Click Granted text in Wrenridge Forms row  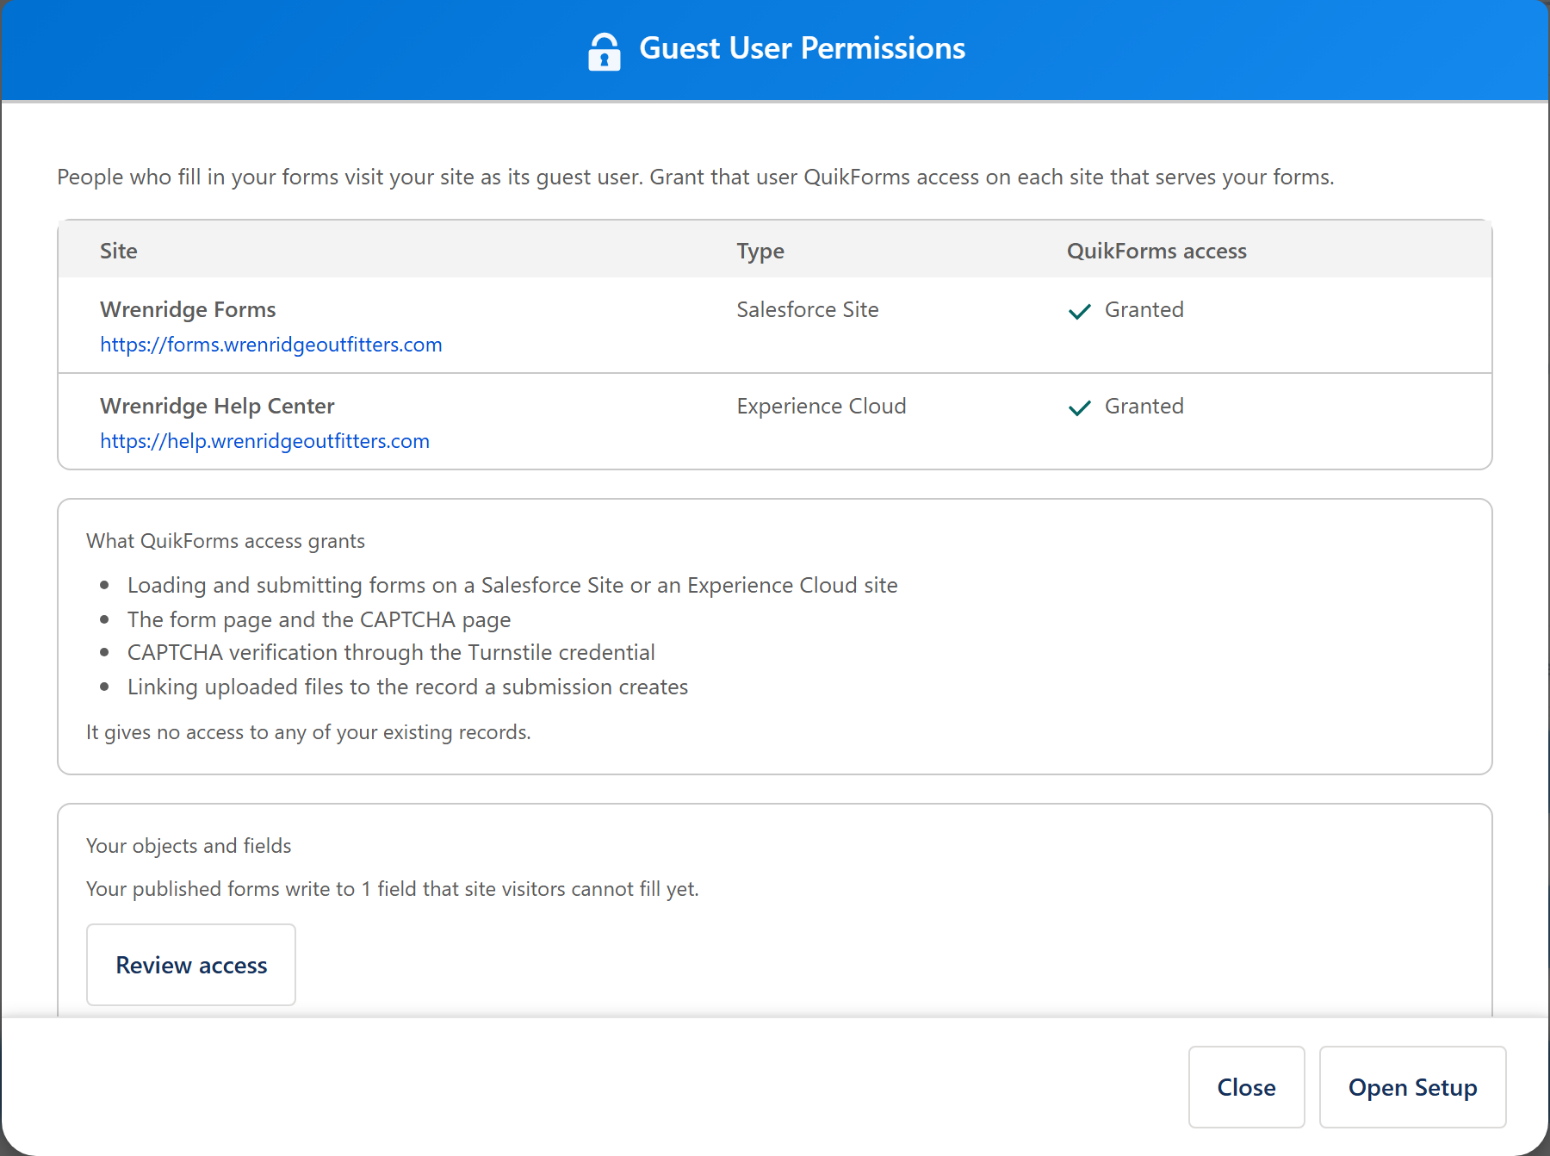1144,309
